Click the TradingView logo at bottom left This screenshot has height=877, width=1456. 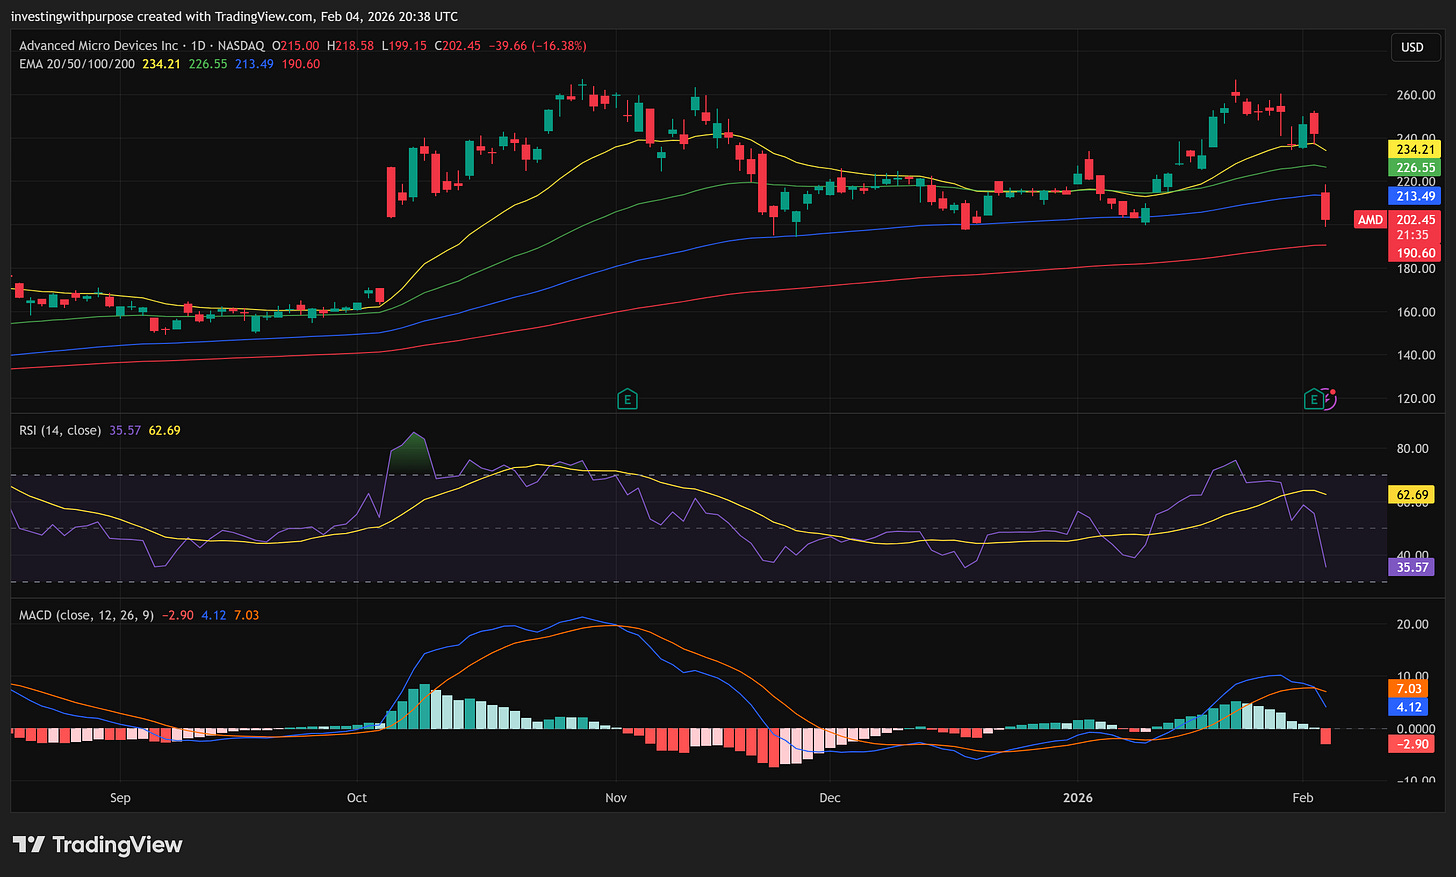click(97, 845)
